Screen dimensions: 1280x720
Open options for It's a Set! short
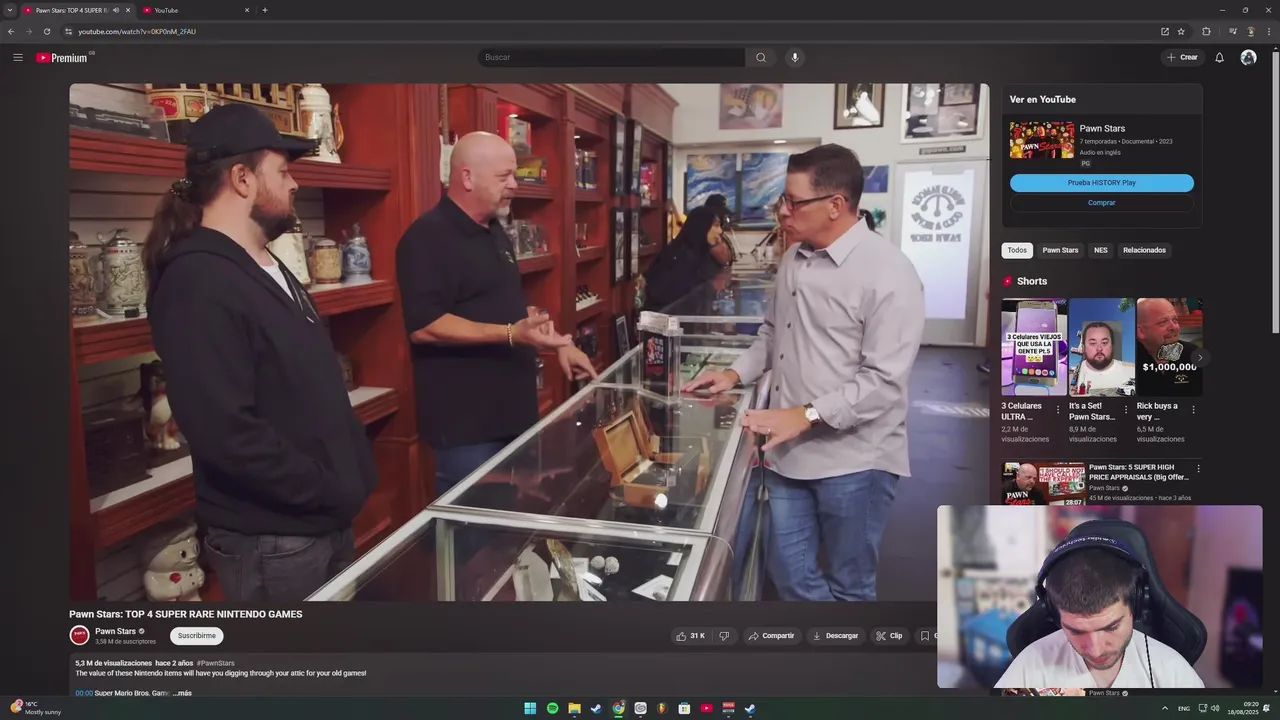(1126, 409)
